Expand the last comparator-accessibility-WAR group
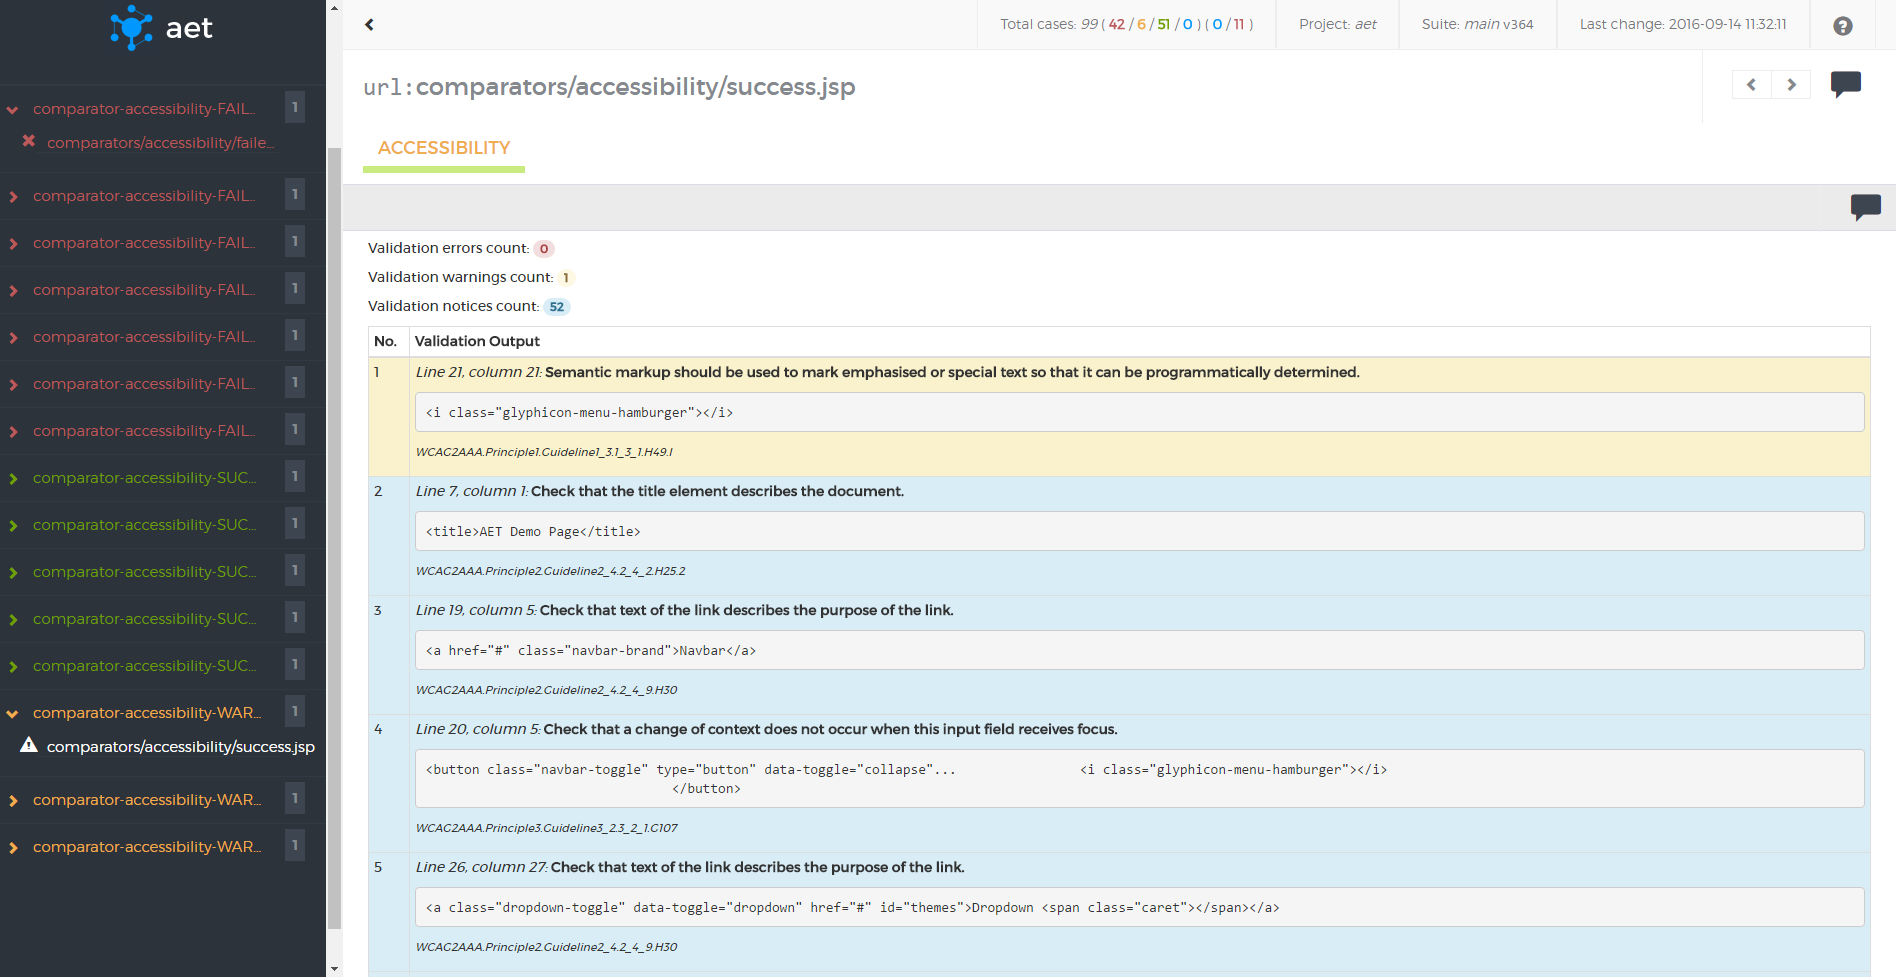This screenshot has width=1896, height=977. (13, 848)
